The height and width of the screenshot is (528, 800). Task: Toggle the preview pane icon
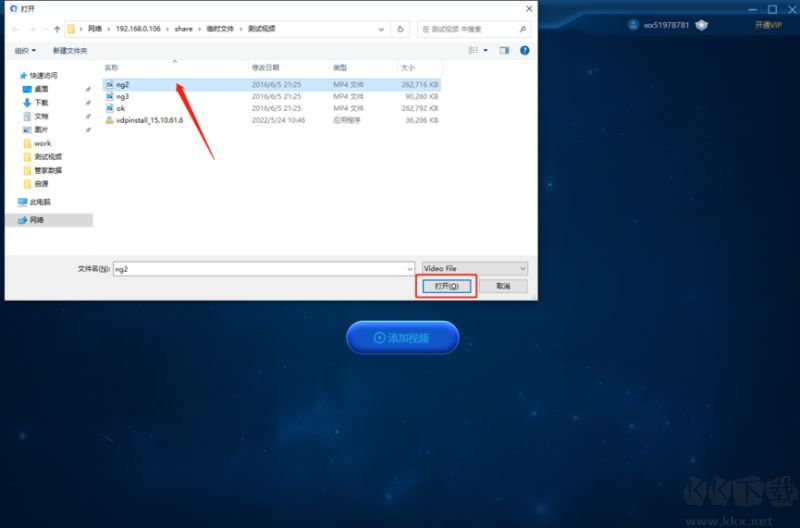pos(504,50)
